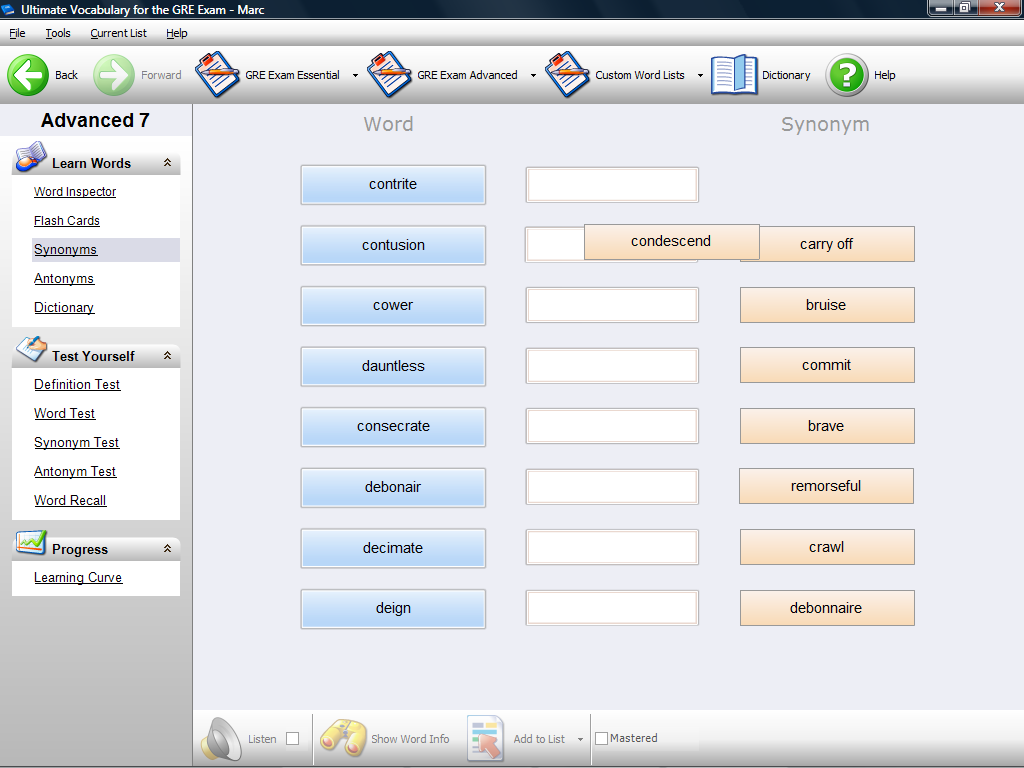Open the Tools menu
Viewport: 1024px width, 768px height.
[57, 33]
